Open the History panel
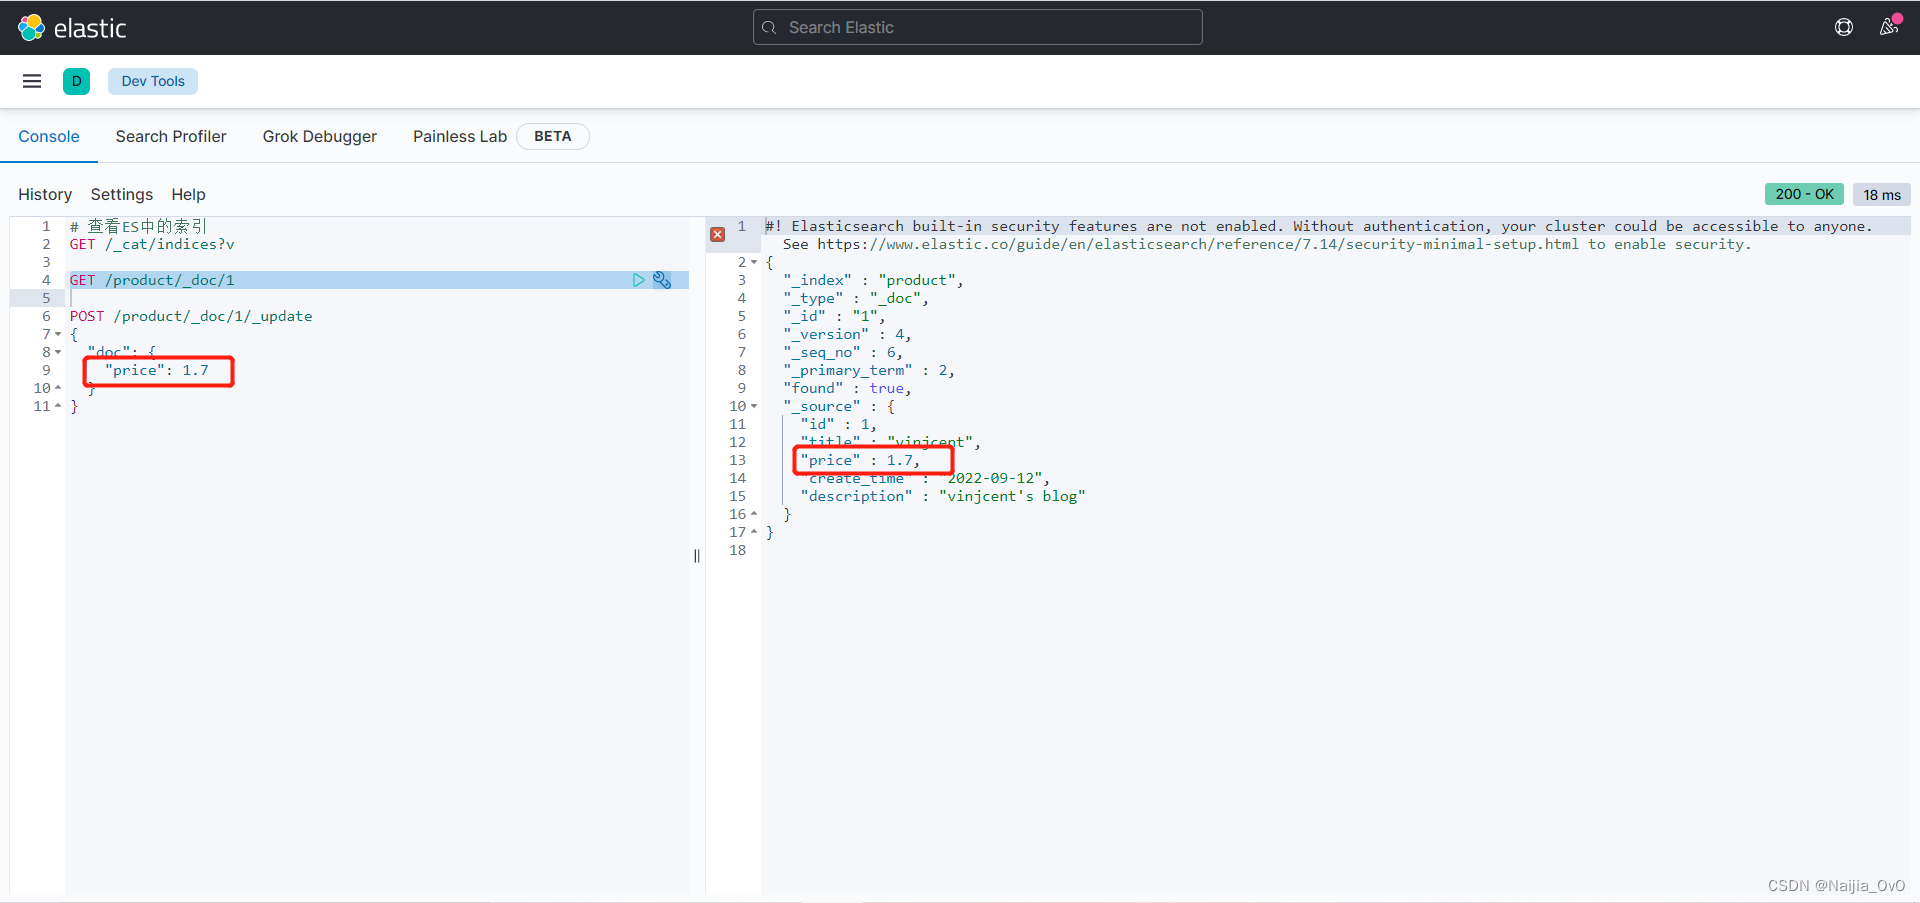This screenshot has height=903, width=1920. point(45,194)
